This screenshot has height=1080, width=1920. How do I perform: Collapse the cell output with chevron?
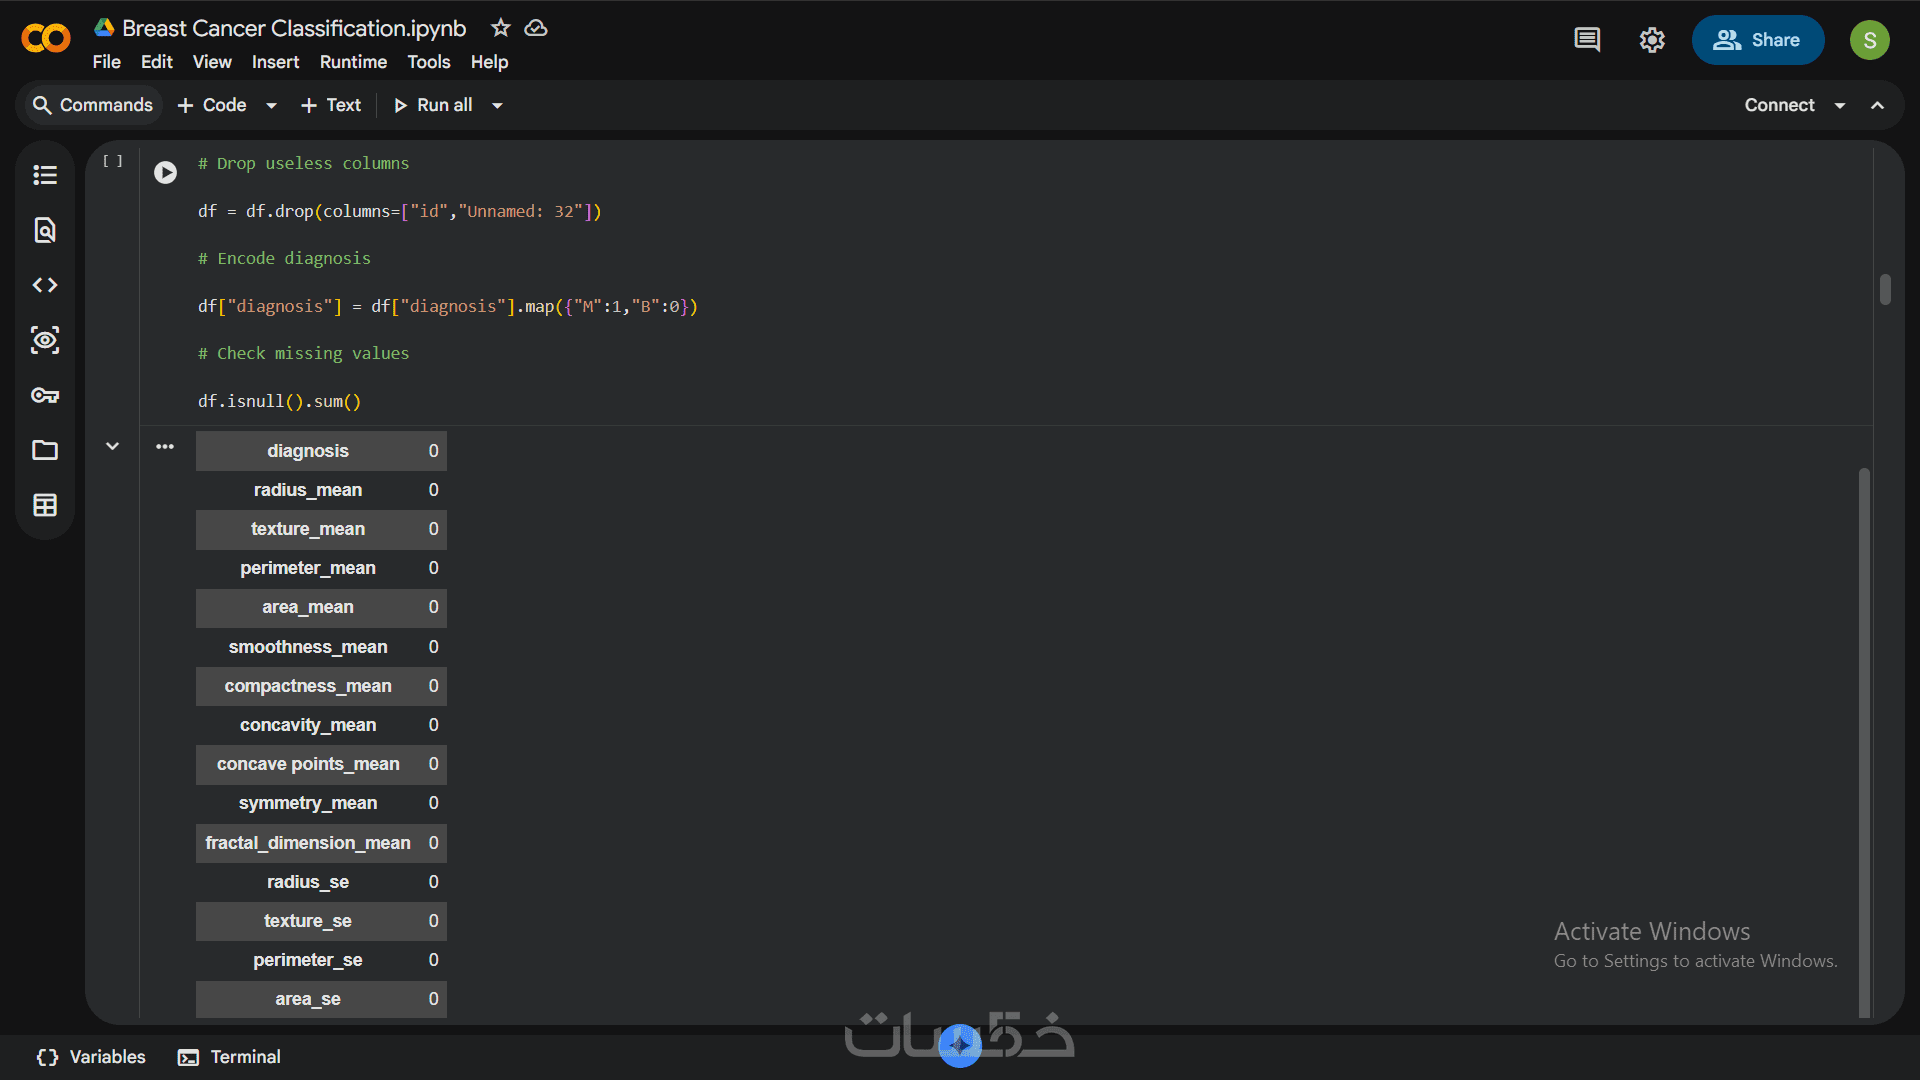[x=113, y=446]
